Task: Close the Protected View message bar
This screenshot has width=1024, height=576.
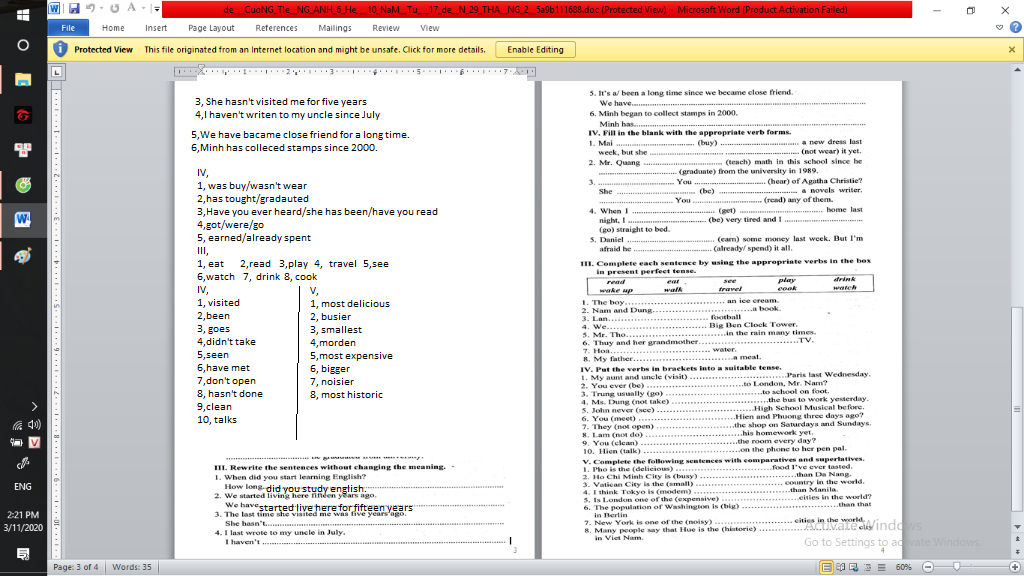Action: click(1012, 50)
